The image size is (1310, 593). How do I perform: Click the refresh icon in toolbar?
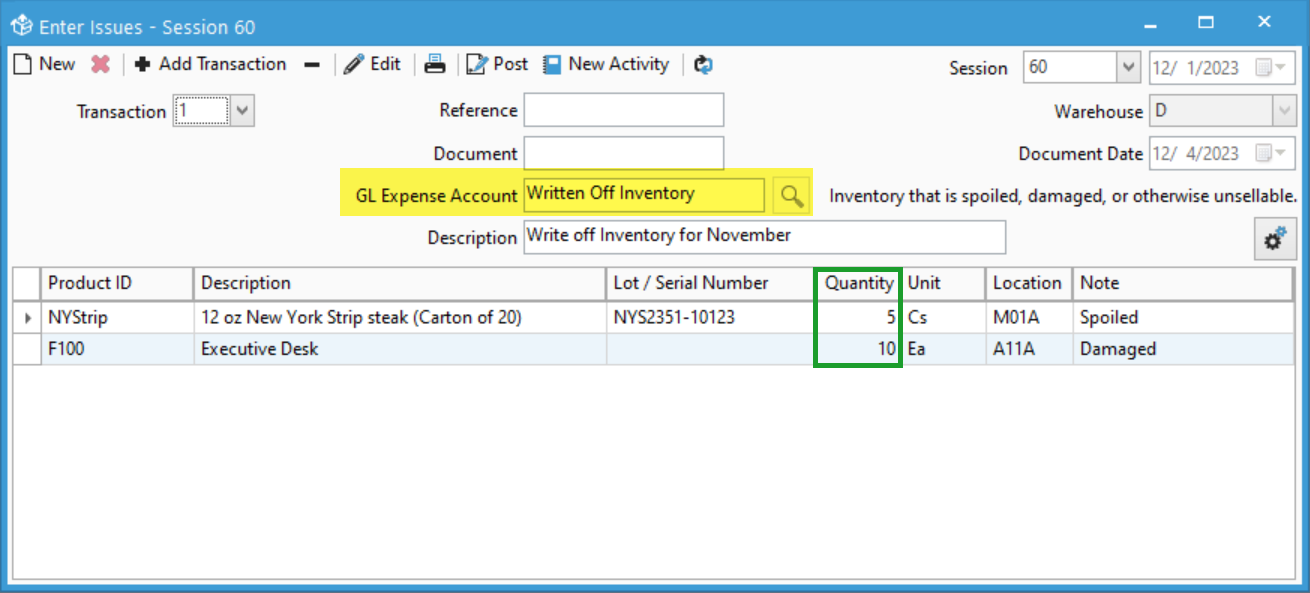point(703,64)
